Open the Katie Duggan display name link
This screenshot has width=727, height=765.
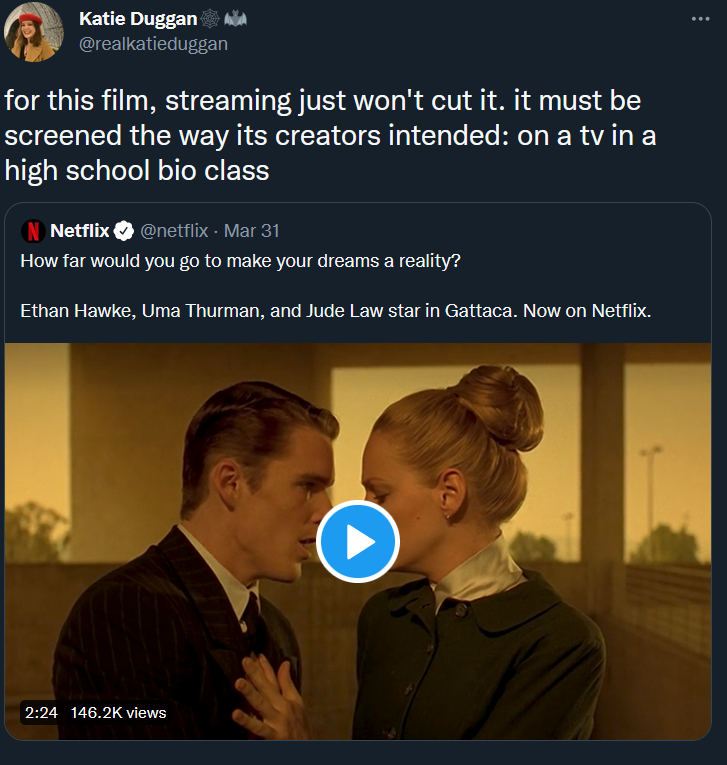point(138,19)
